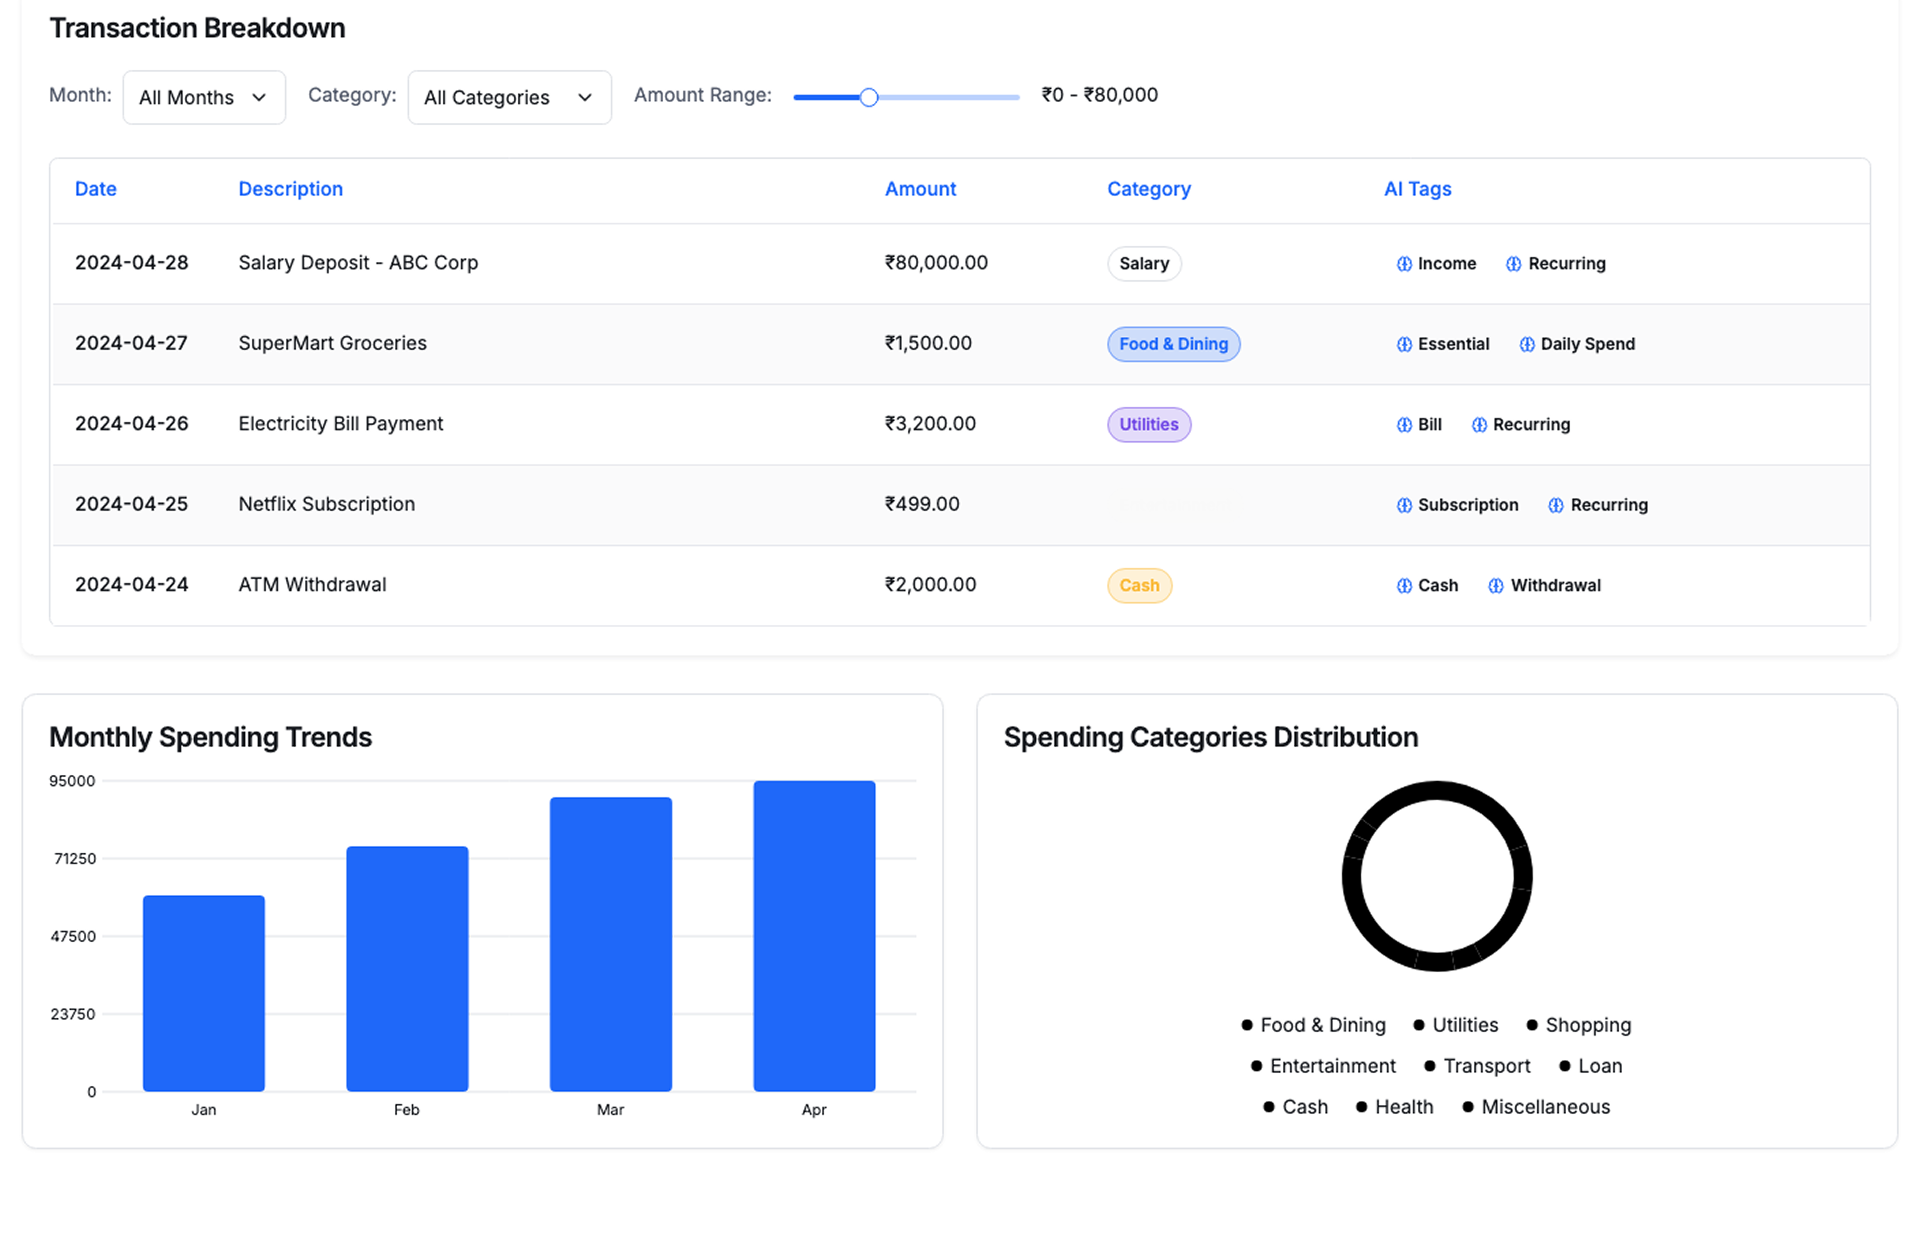
Task: Click the brain icon beside Withdrawal tag
Action: 1496,586
